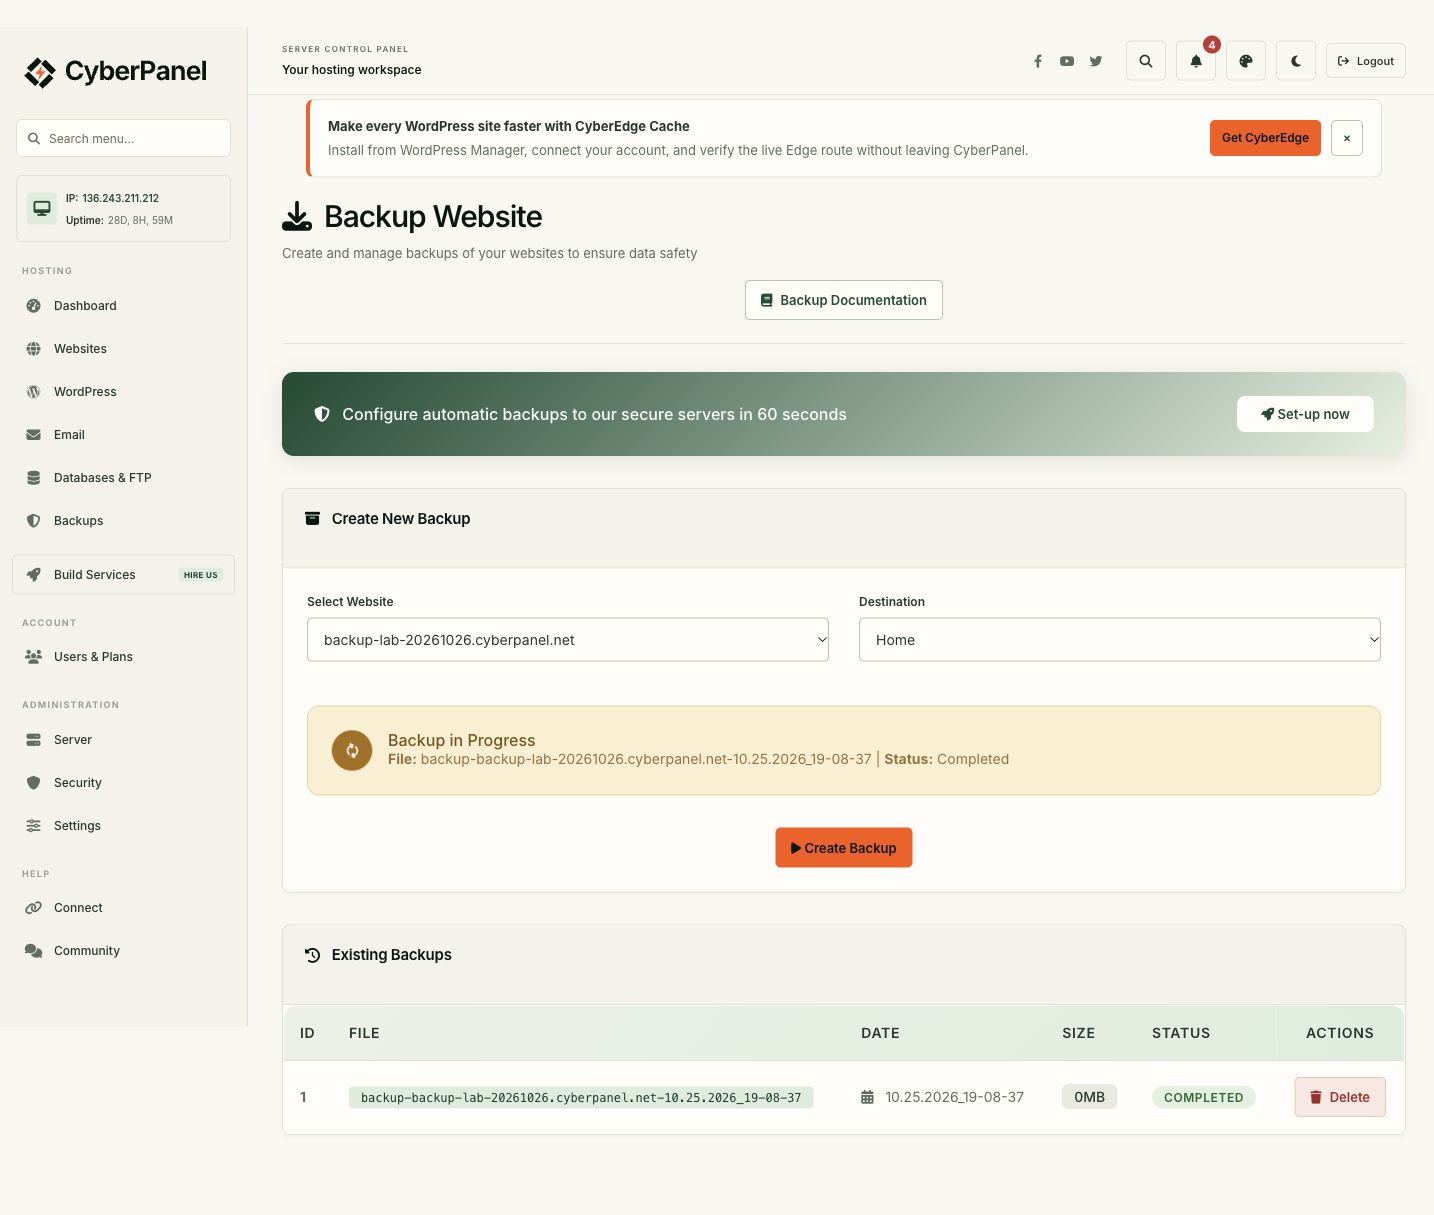Expand the Destination dropdown
The width and height of the screenshot is (1434, 1215).
[1120, 640]
